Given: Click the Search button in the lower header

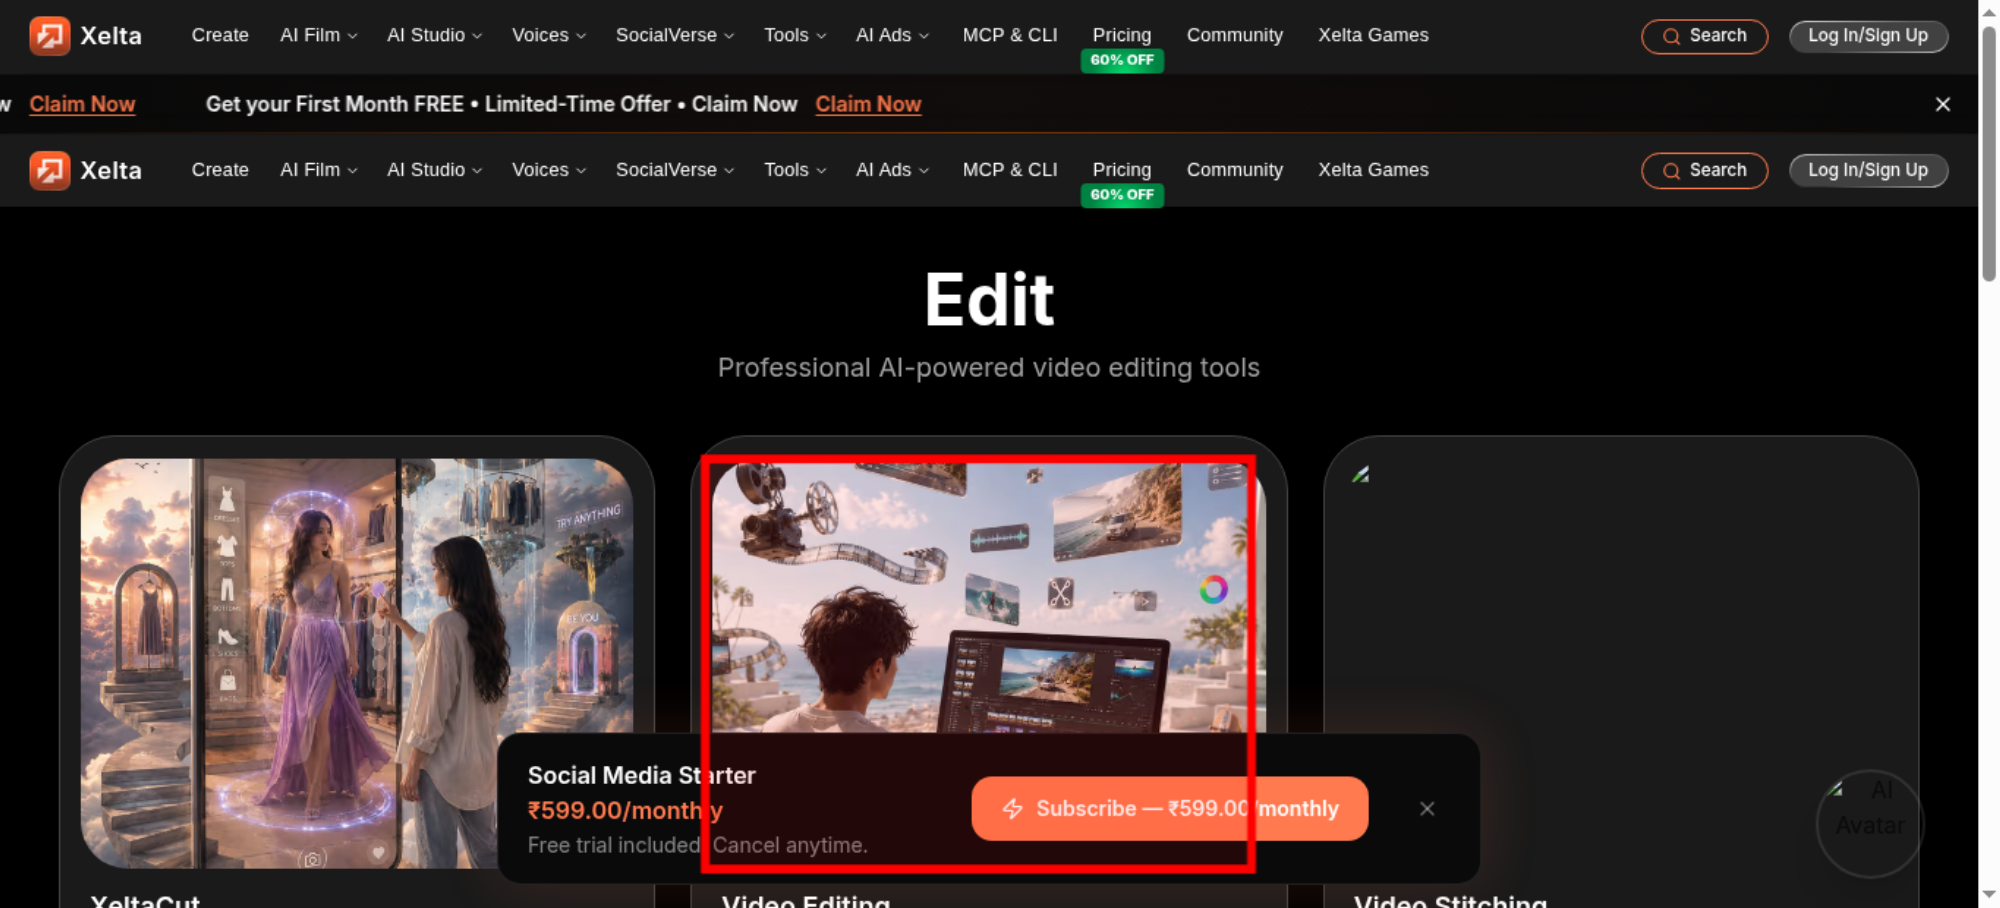Looking at the screenshot, I should (1704, 171).
